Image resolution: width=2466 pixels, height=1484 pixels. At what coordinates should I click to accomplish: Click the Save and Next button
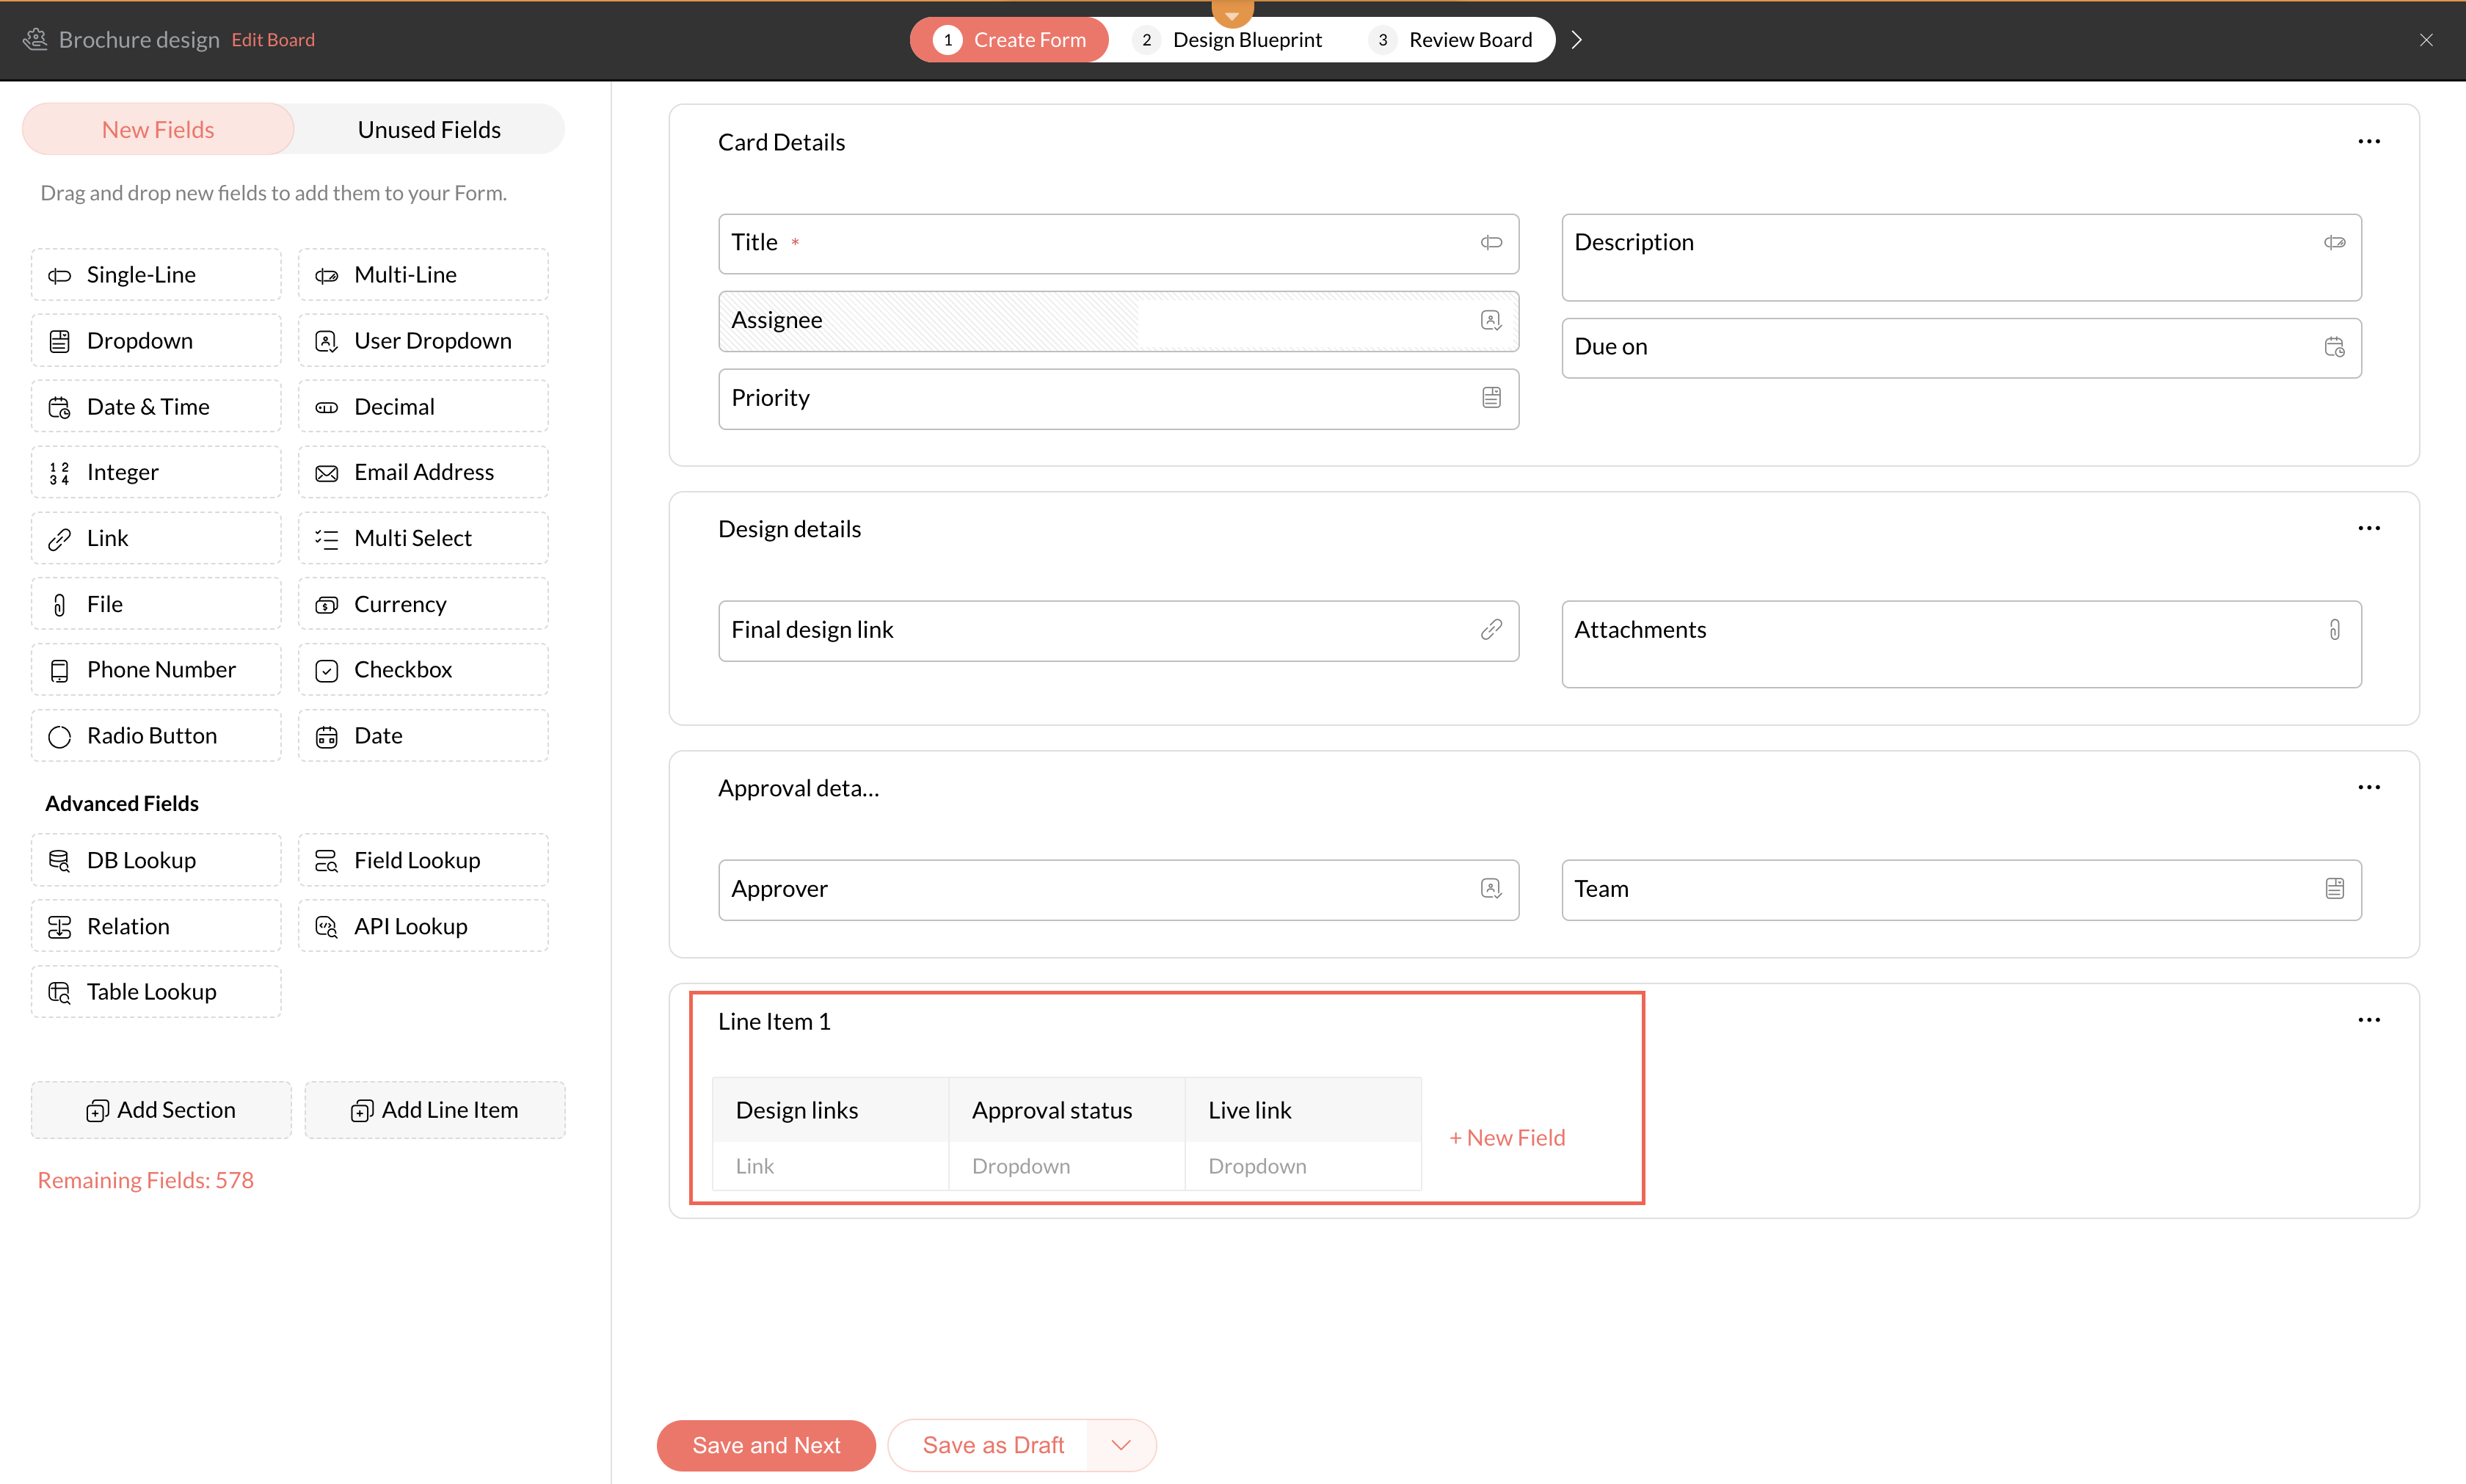(x=766, y=1445)
